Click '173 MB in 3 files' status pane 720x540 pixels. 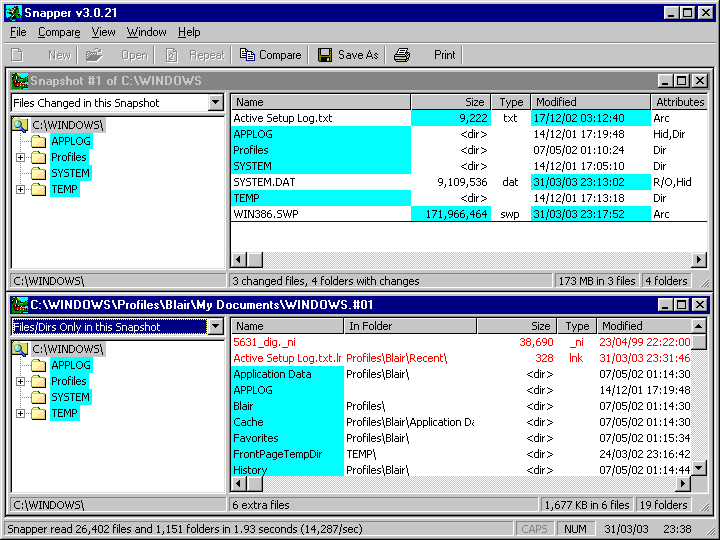tap(596, 281)
